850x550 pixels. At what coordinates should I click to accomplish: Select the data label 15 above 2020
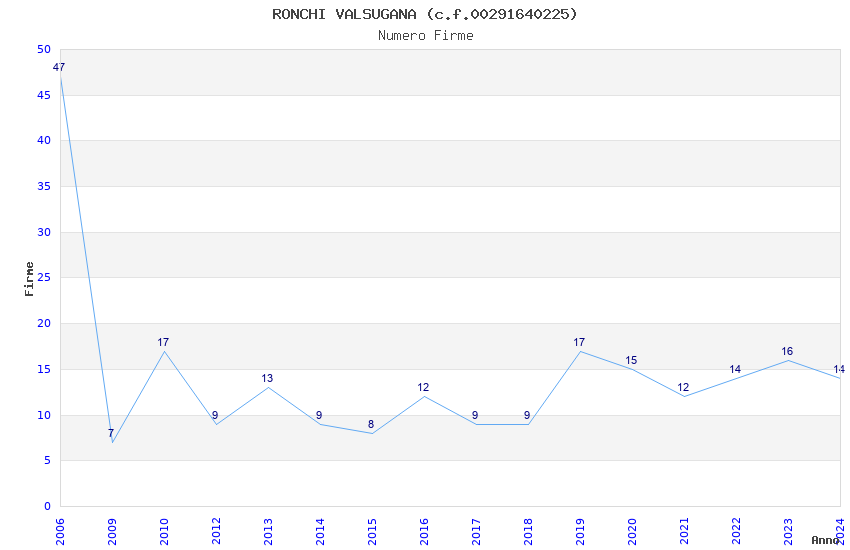(x=632, y=360)
